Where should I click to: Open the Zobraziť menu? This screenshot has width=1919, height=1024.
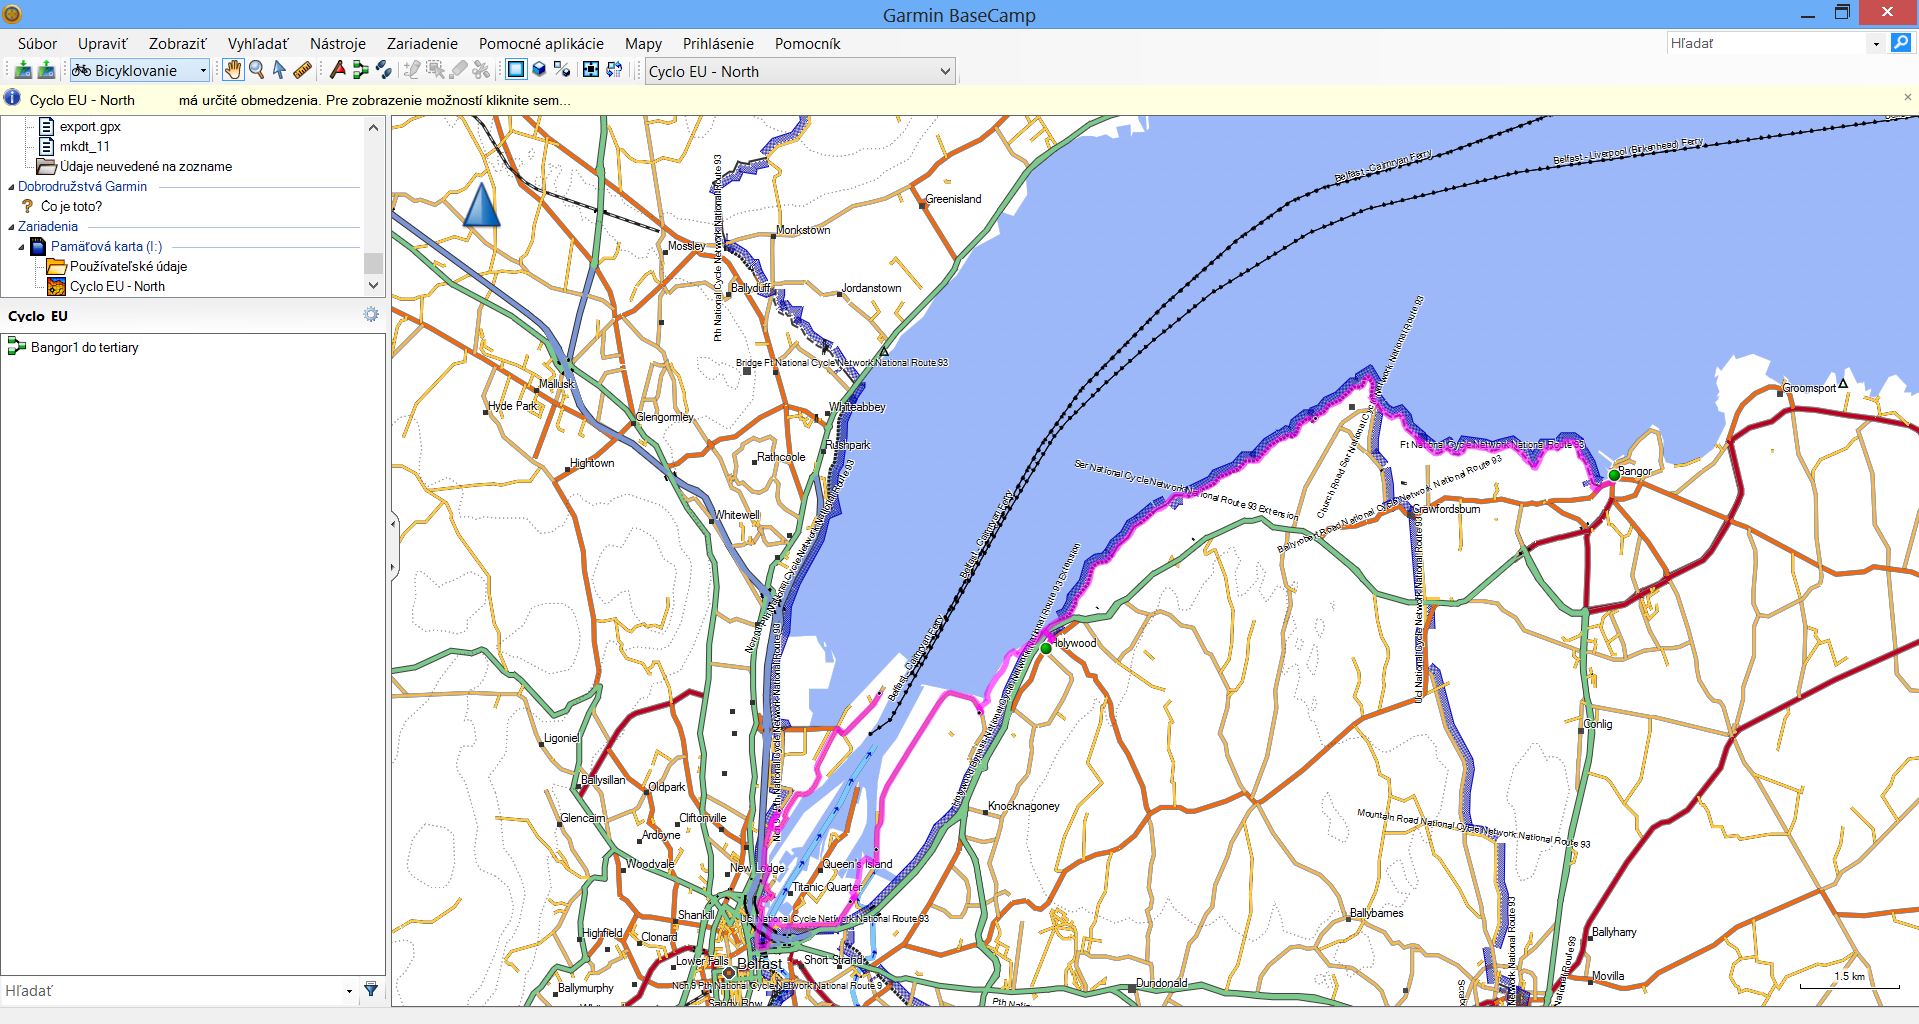178,43
